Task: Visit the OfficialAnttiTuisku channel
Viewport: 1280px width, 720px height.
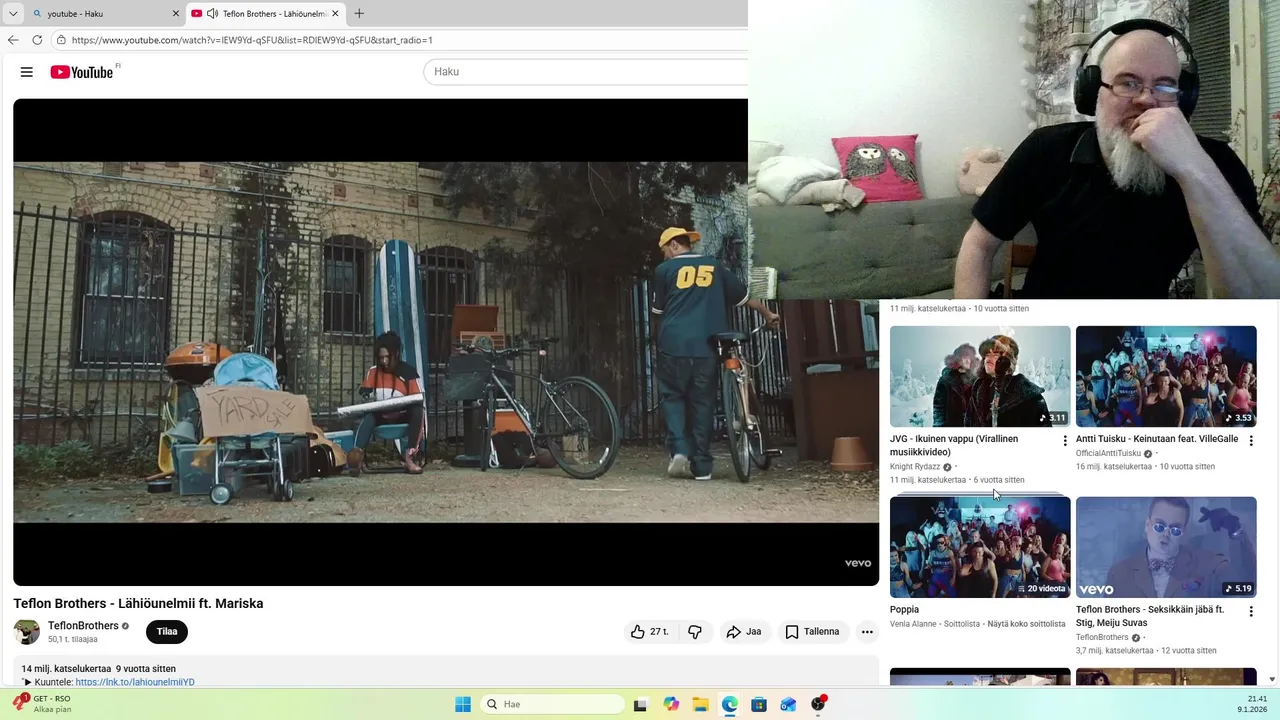Action: [x=1108, y=453]
